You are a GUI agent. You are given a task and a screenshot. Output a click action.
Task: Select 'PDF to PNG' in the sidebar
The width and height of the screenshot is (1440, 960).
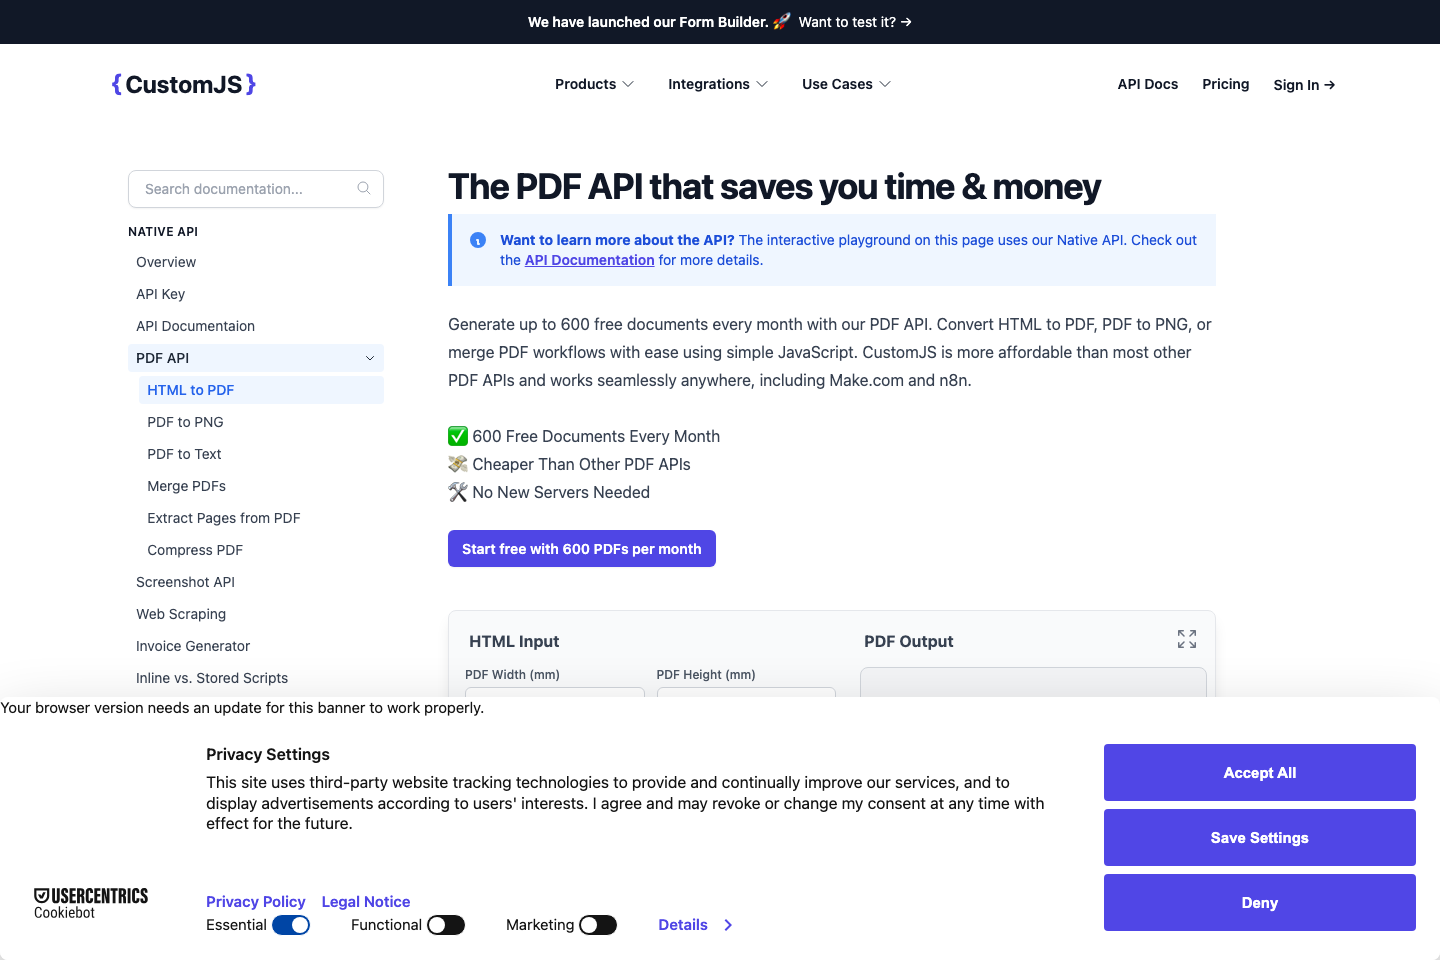click(x=185, y=421)
